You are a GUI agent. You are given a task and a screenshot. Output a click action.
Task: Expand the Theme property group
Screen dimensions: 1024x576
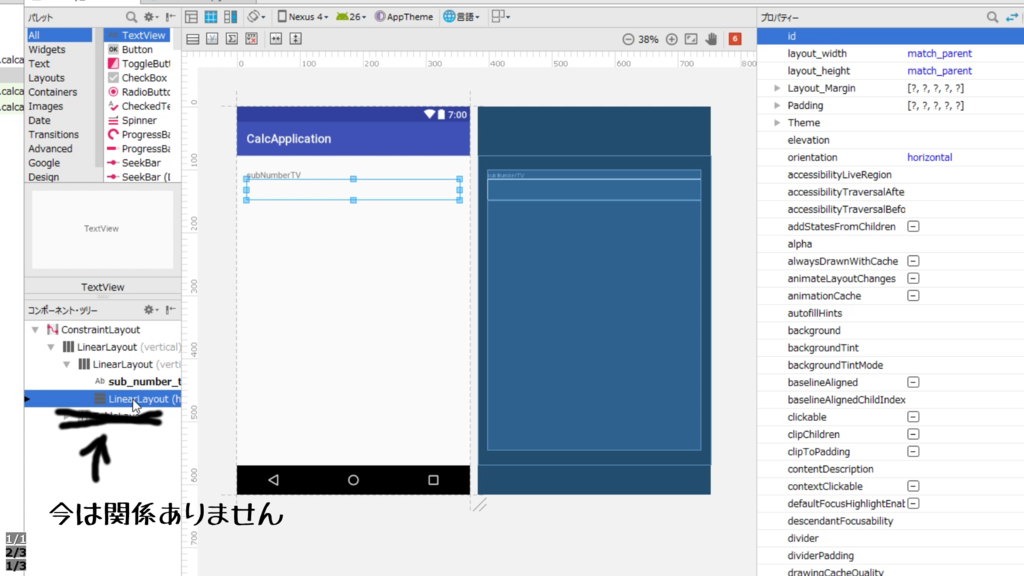[776, 123]
